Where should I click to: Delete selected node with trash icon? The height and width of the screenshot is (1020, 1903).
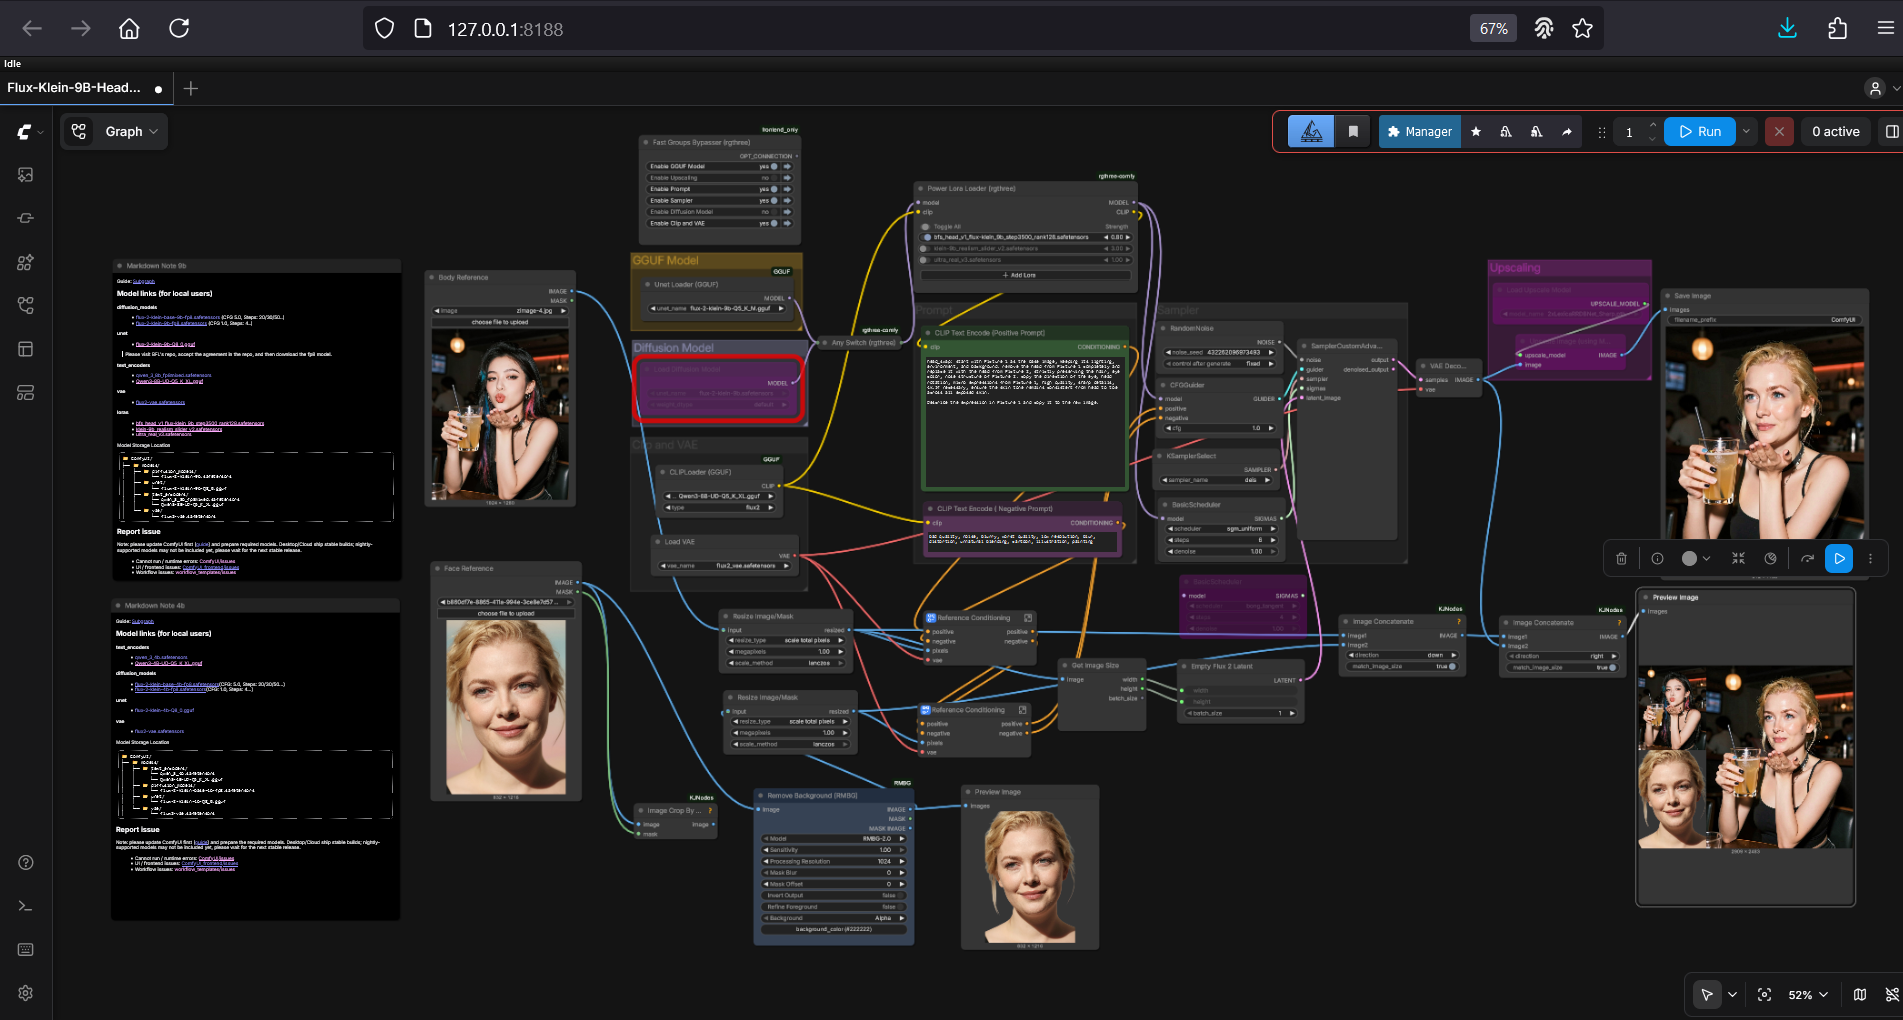tap(1622, 559)
